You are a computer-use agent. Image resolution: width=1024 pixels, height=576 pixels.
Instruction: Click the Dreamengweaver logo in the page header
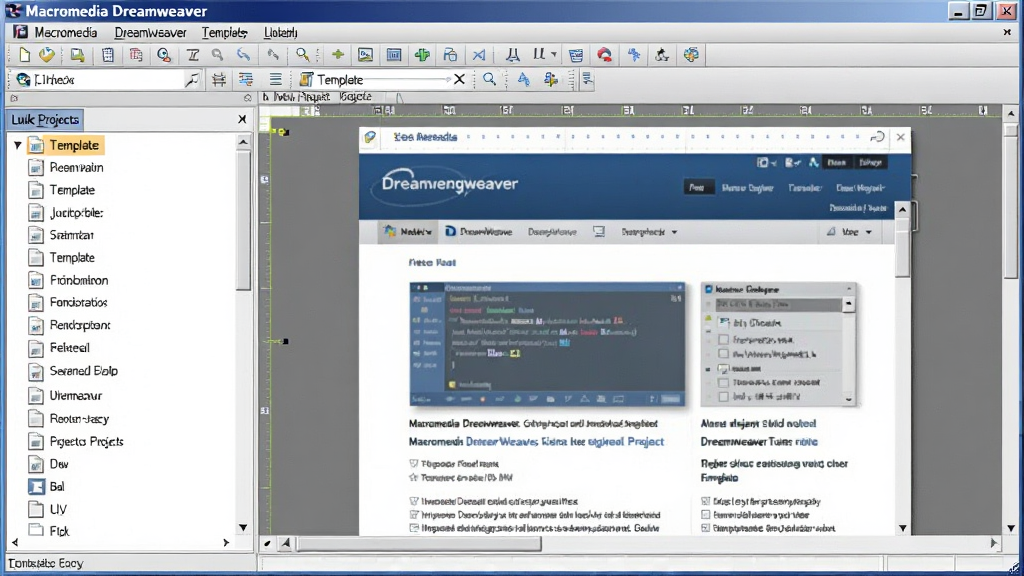(449, 184)
